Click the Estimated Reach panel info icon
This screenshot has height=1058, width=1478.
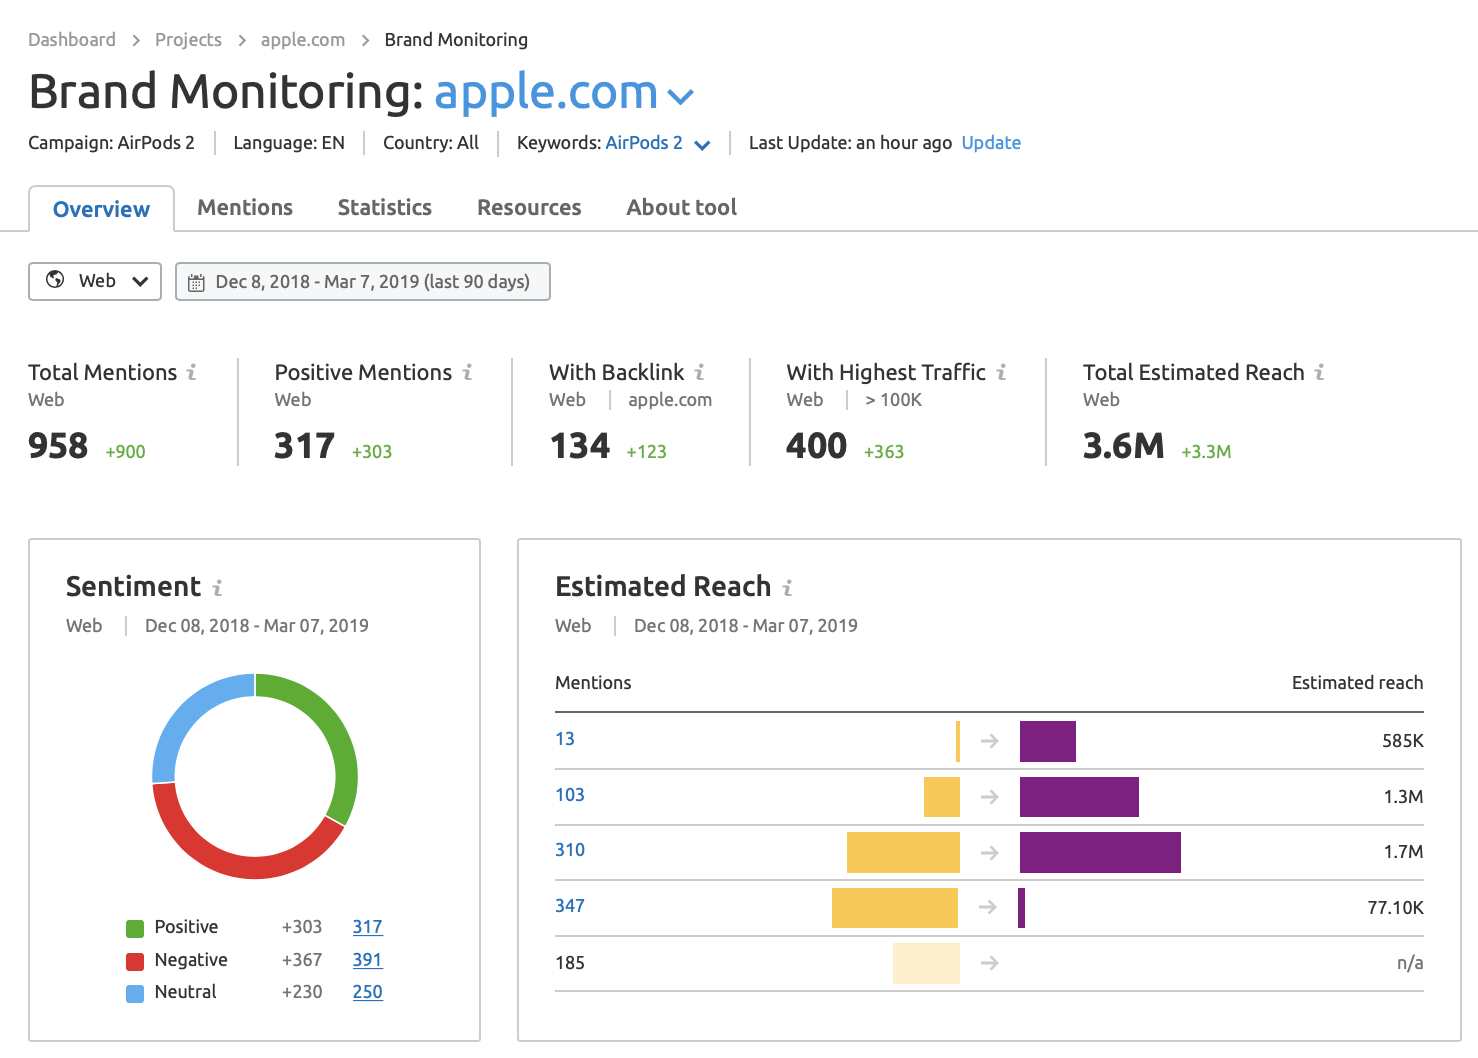tap(789, 587)
